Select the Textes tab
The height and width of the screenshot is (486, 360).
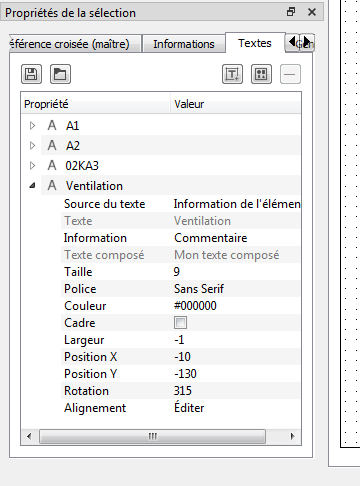255,43
